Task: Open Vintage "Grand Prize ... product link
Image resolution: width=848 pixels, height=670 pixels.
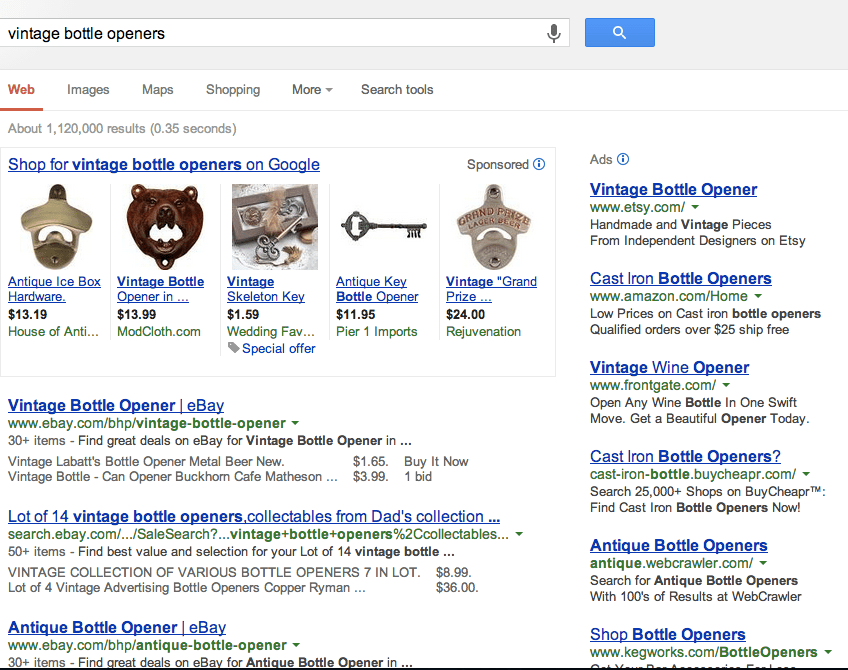Action: pyautogui.click(x=491, y=289)
